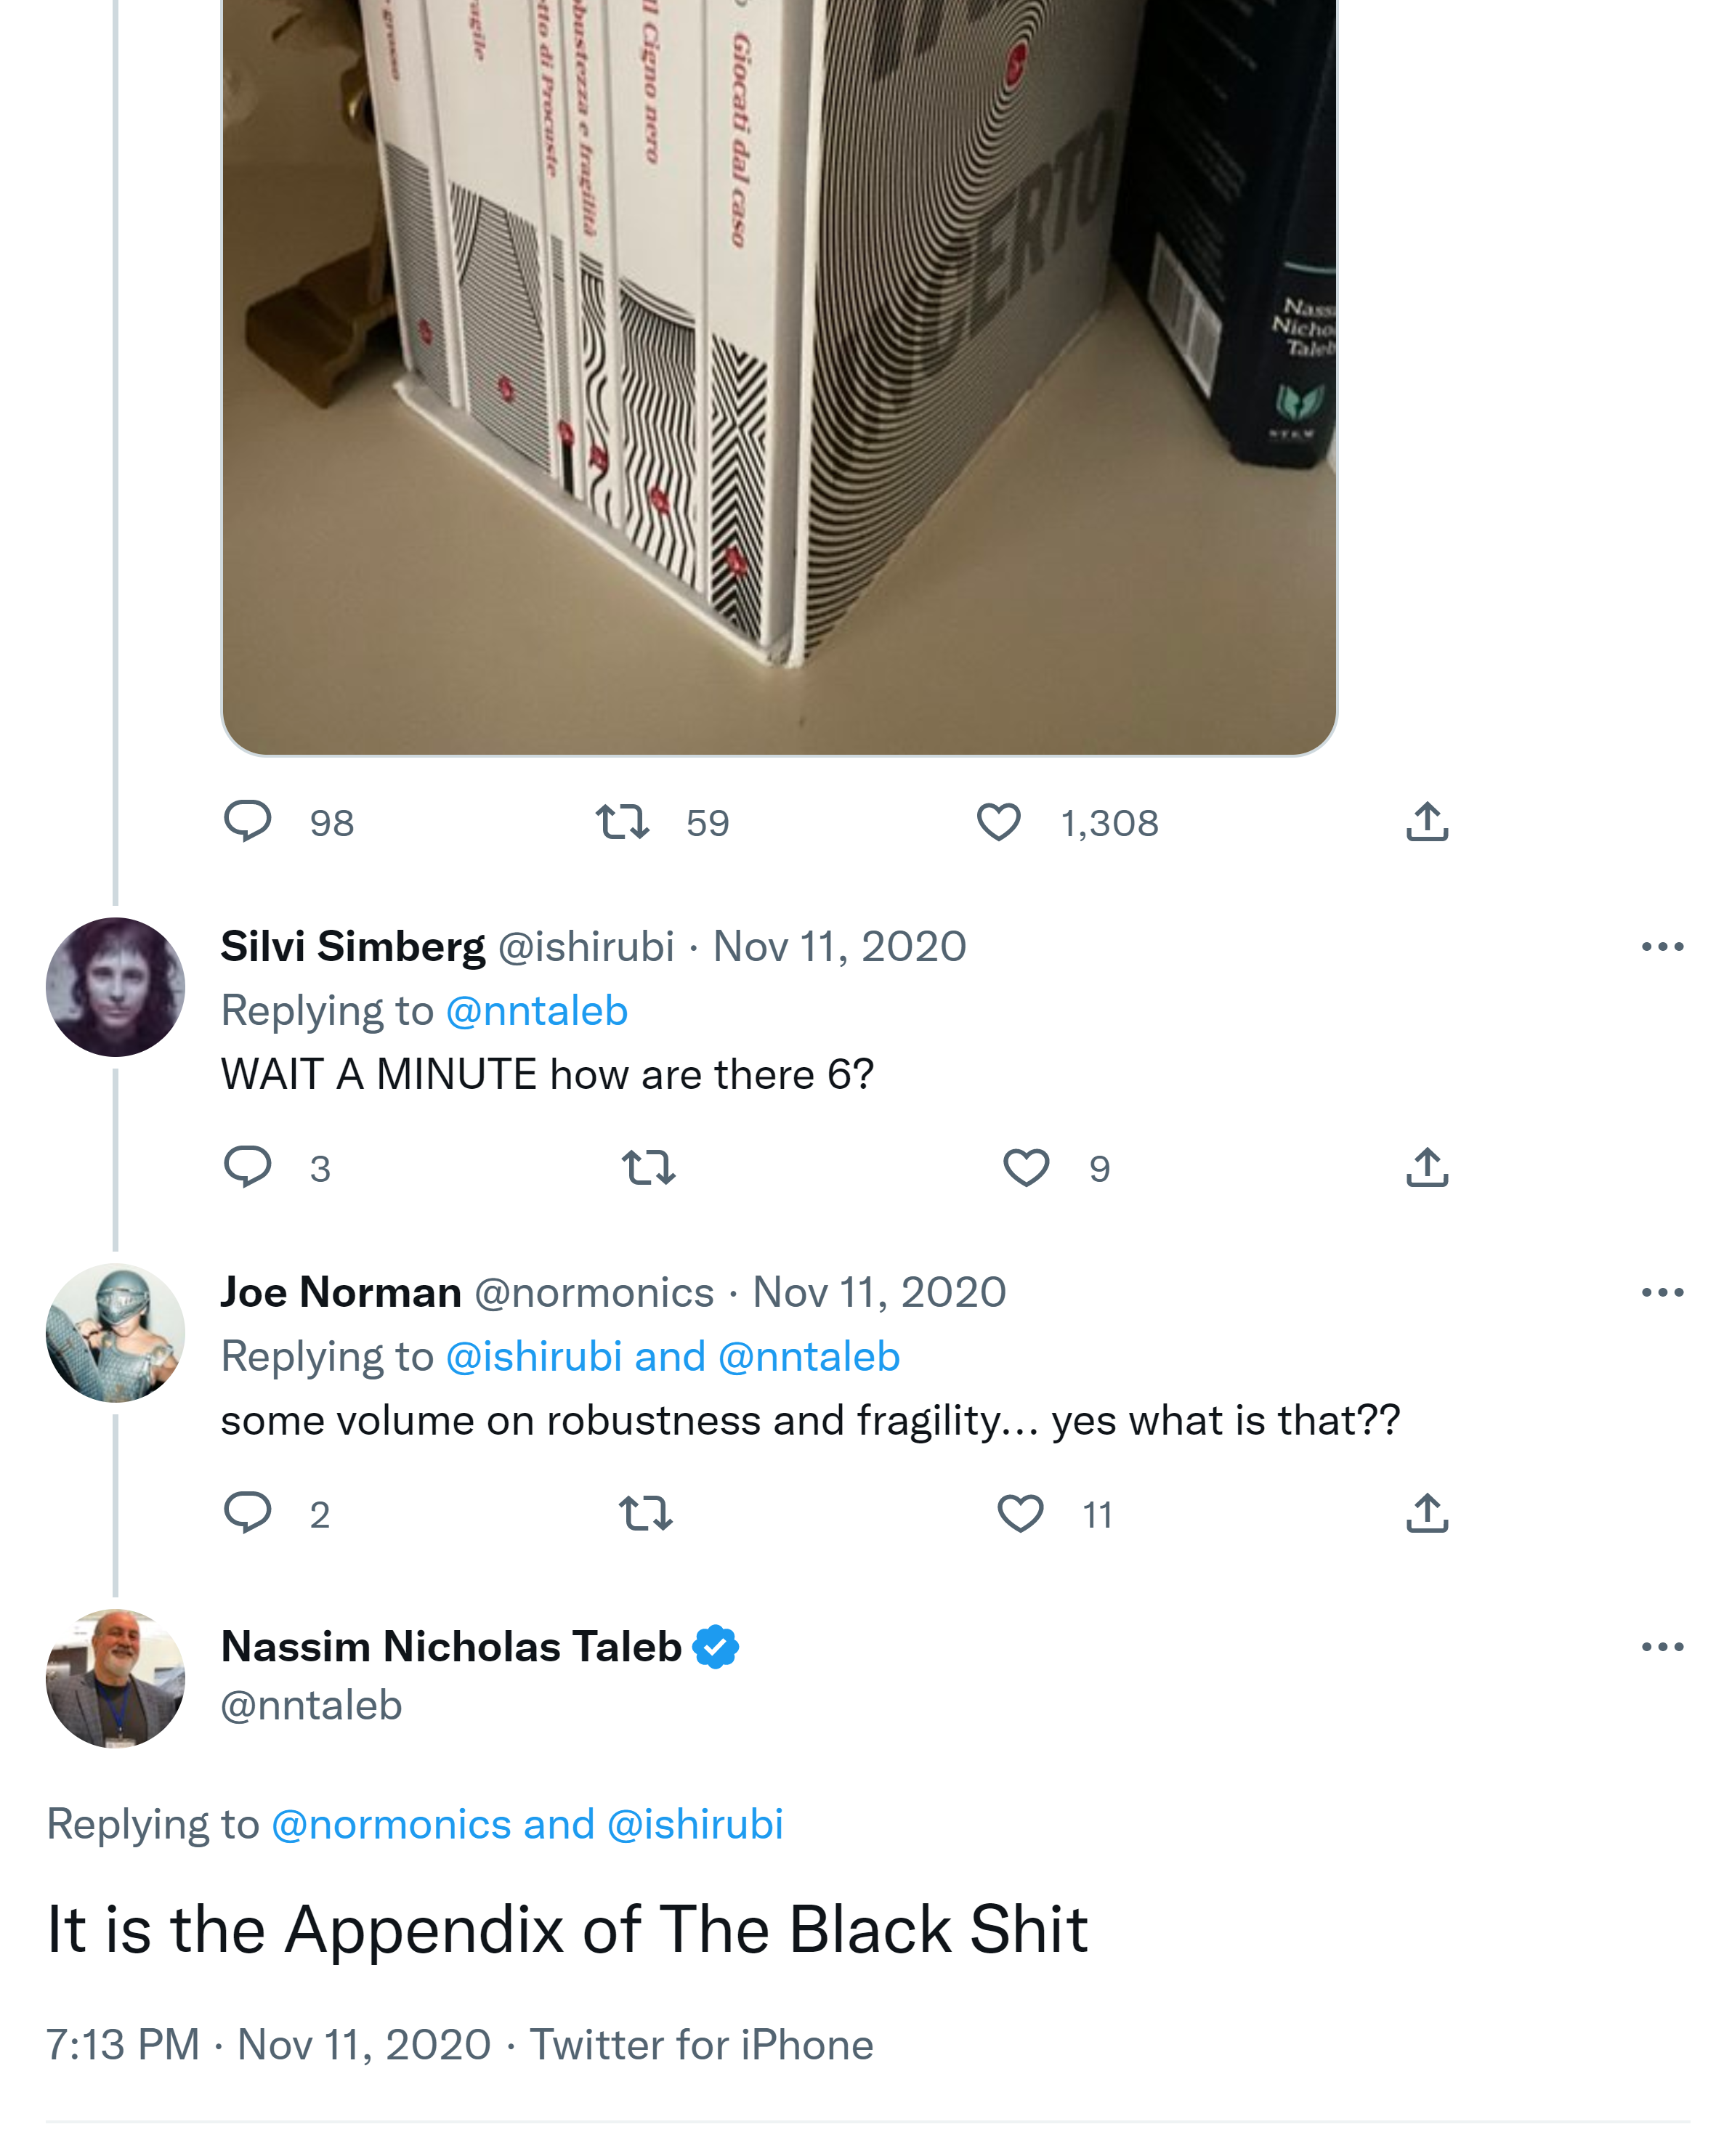Enlarge the book box set photo
This screenshot has width=1724, height=2156.
pyautogui.click(x=778, y=370)
